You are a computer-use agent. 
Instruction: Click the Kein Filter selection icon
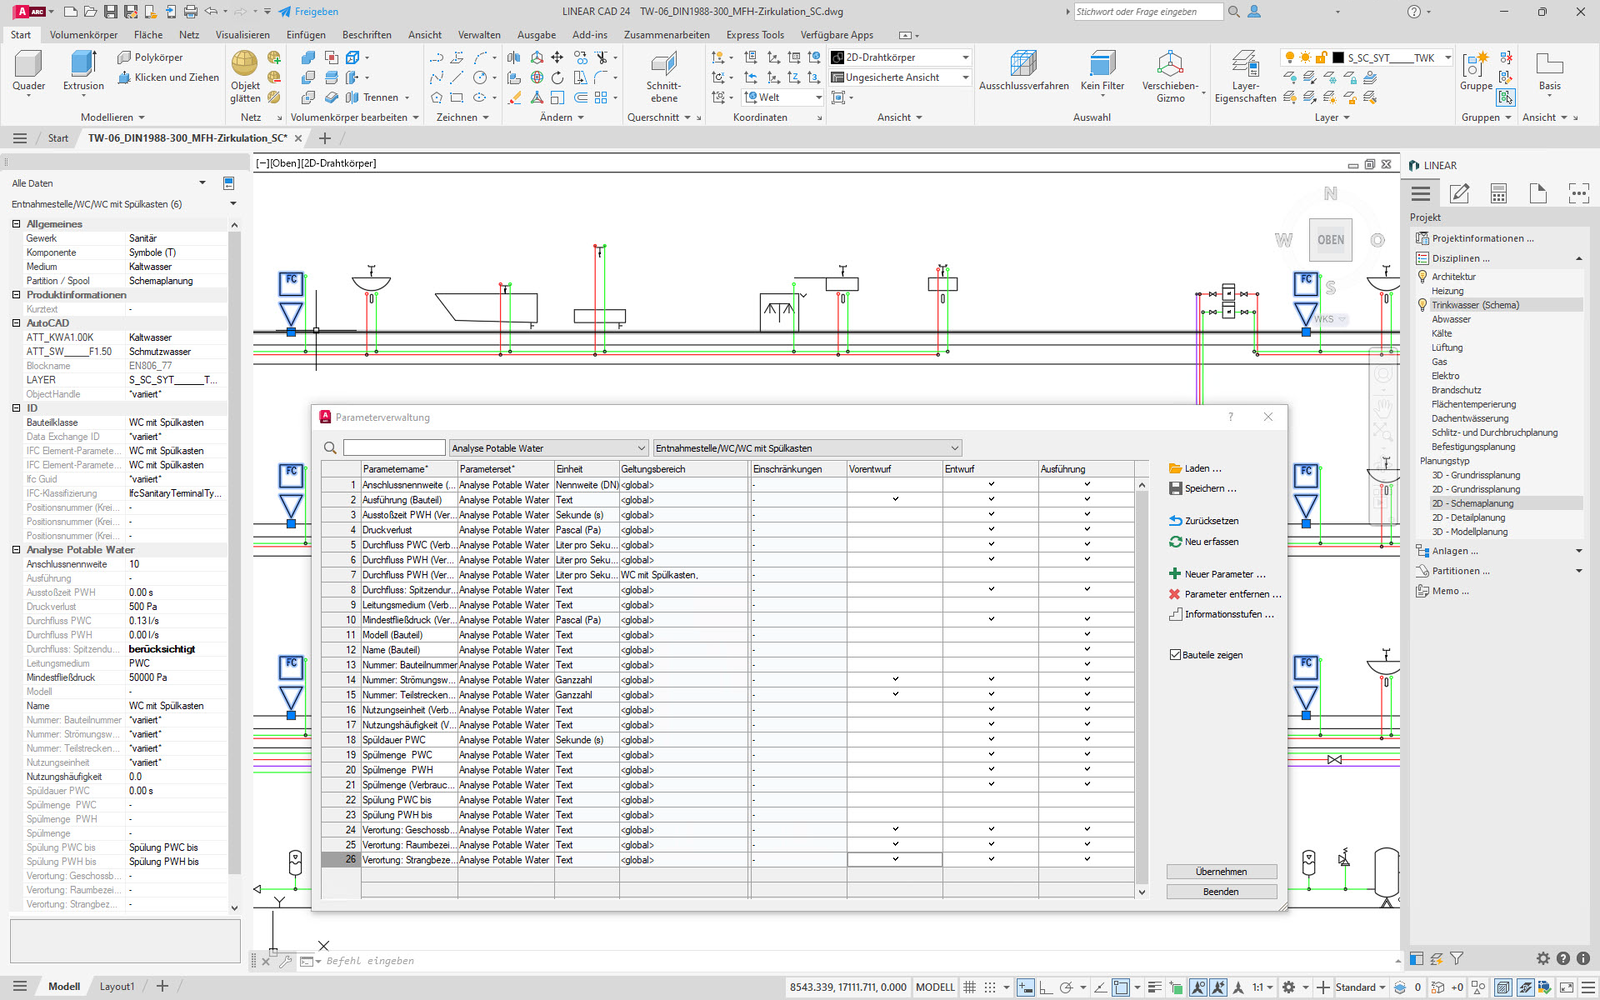pos(1102,65)
